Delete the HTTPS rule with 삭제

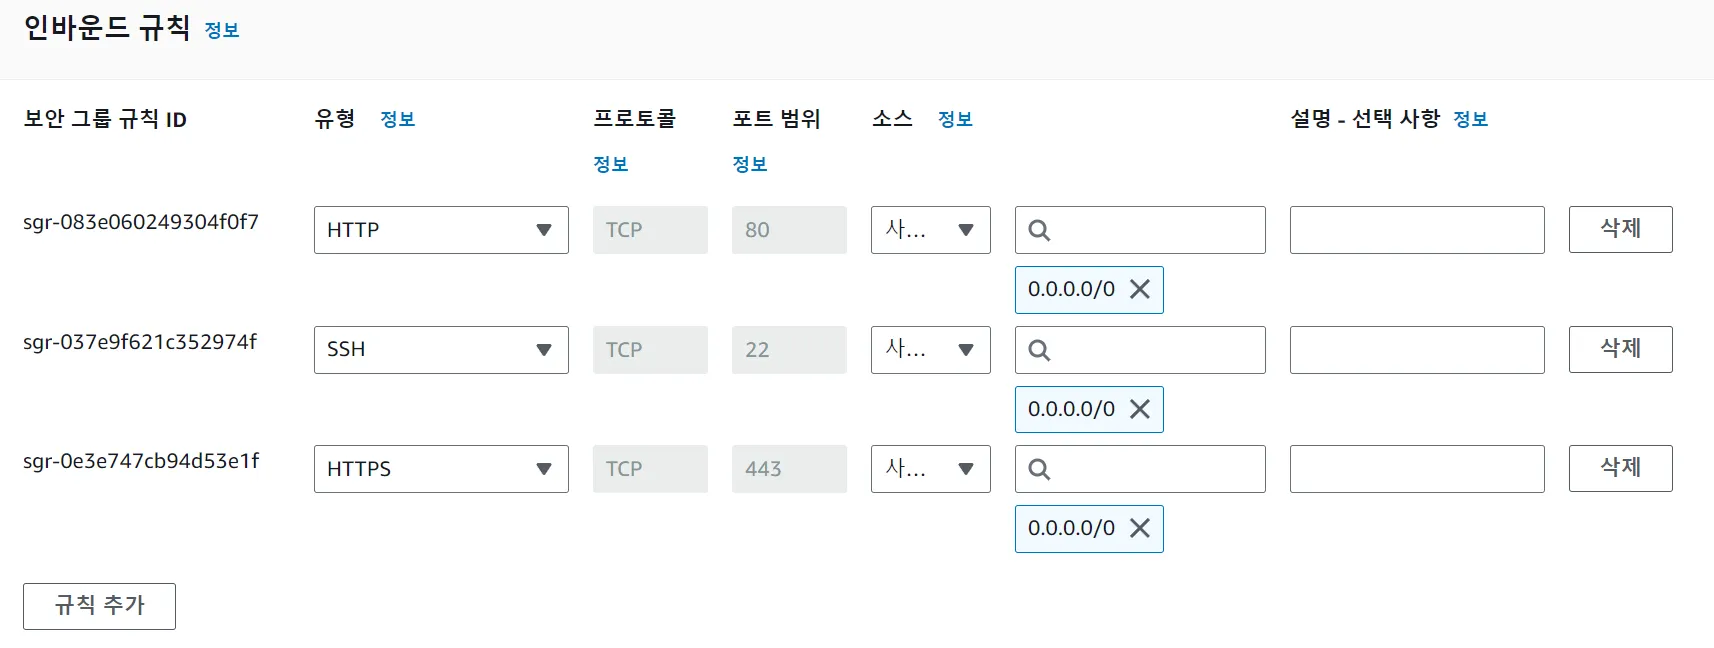[x=1620, y=468]
